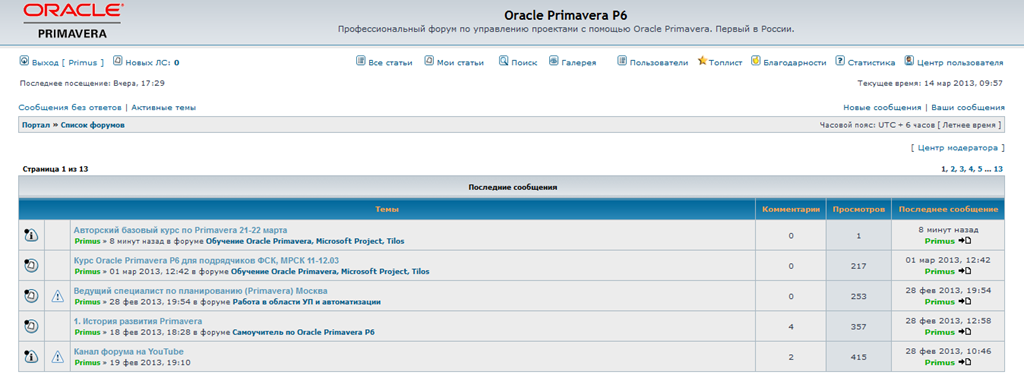Click topic status icon for Курс Oracle Primavera P6 row
Viewport: 1024px width, 375px height.
(x=31, y=266)
